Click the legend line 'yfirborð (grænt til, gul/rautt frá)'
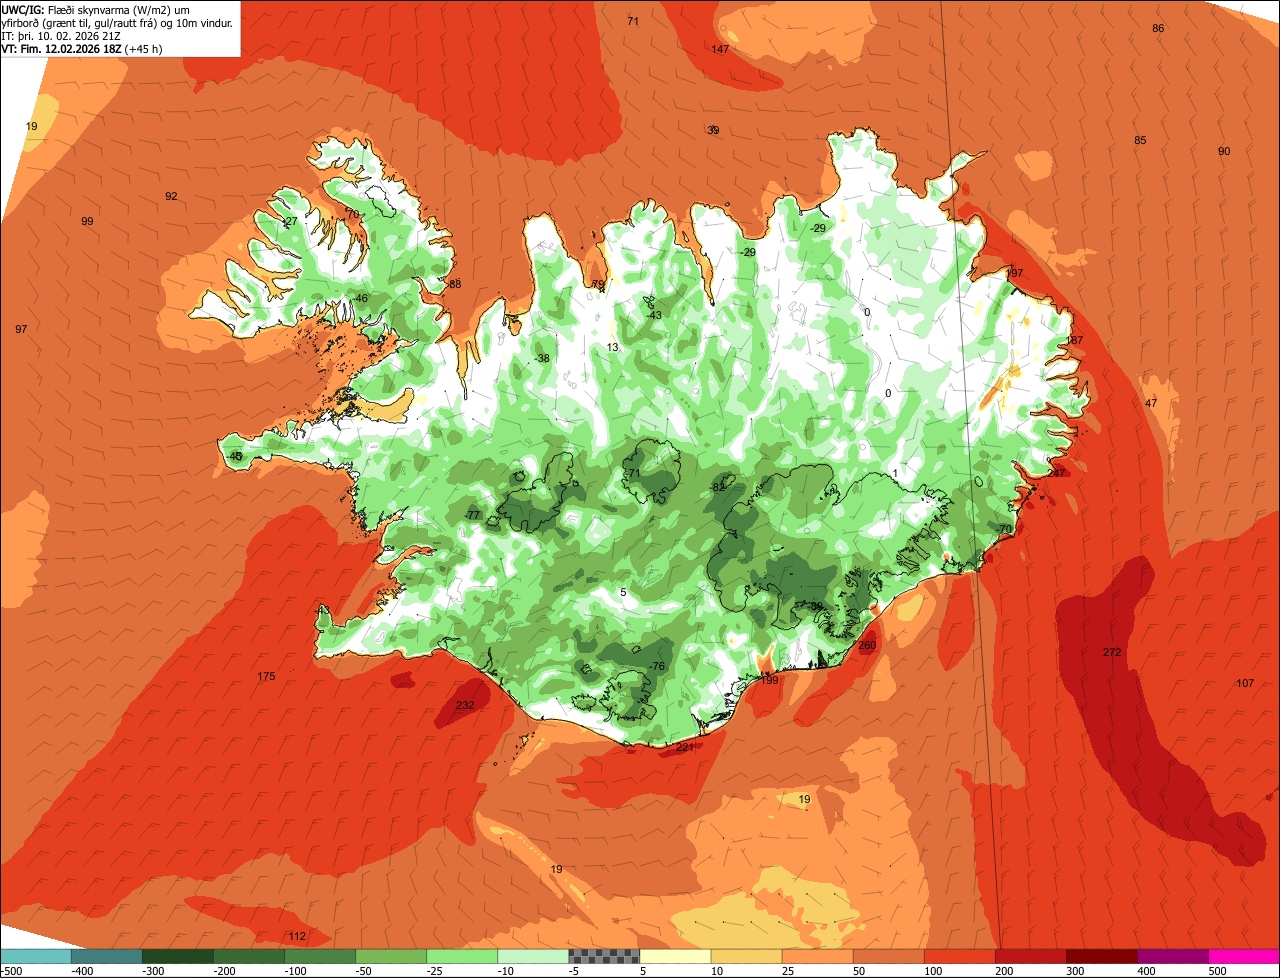 [82, 22]
